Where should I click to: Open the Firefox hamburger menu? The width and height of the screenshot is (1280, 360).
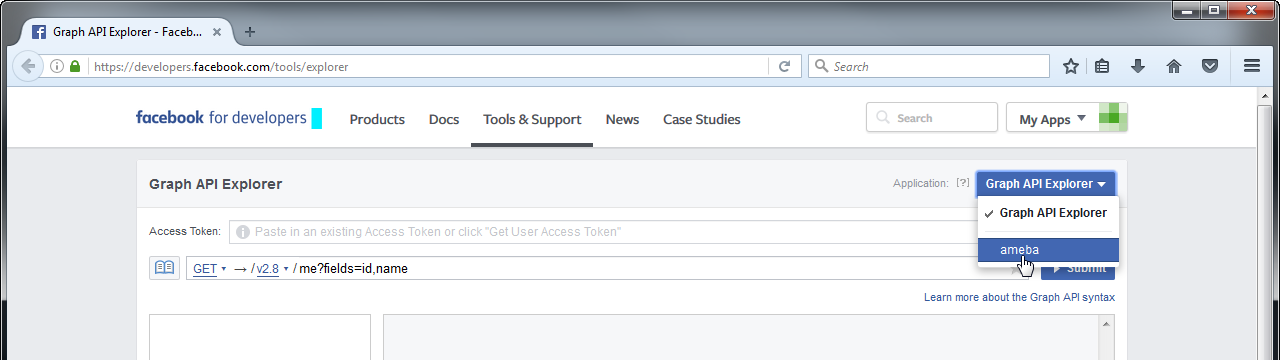1251,67
